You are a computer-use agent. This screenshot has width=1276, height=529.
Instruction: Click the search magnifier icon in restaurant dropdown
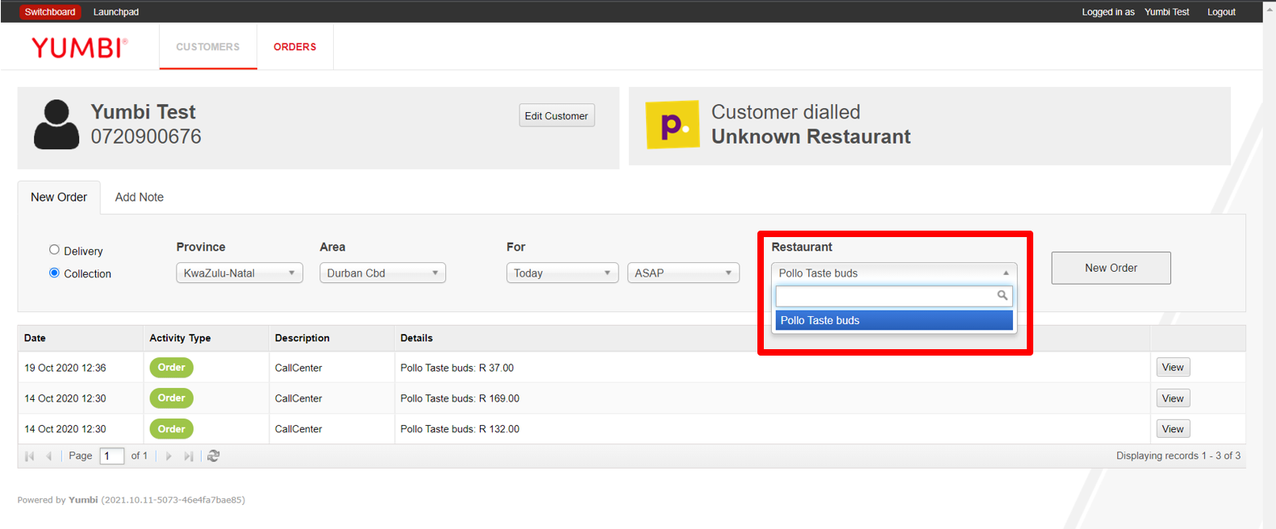(x=1002, y=296)
